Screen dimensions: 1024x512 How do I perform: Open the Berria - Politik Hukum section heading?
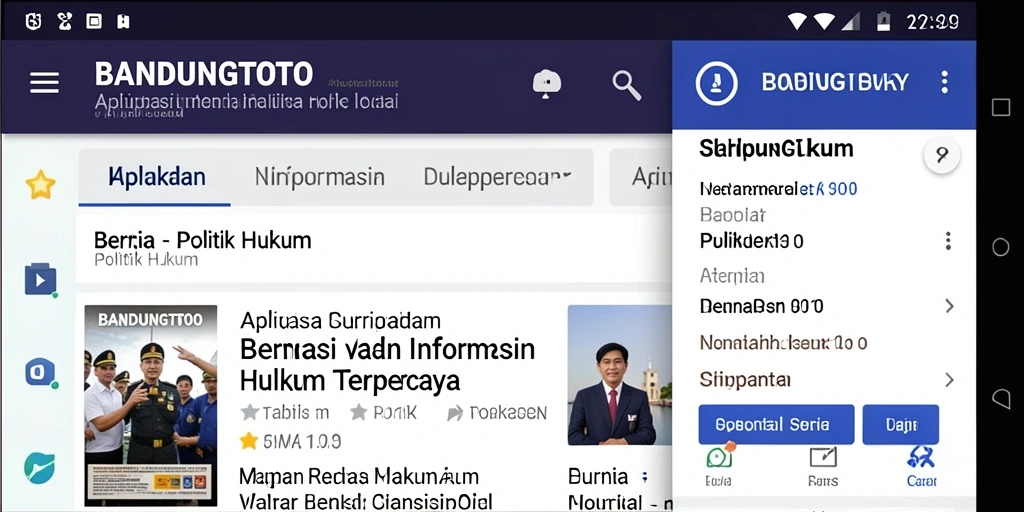(202, 240)
